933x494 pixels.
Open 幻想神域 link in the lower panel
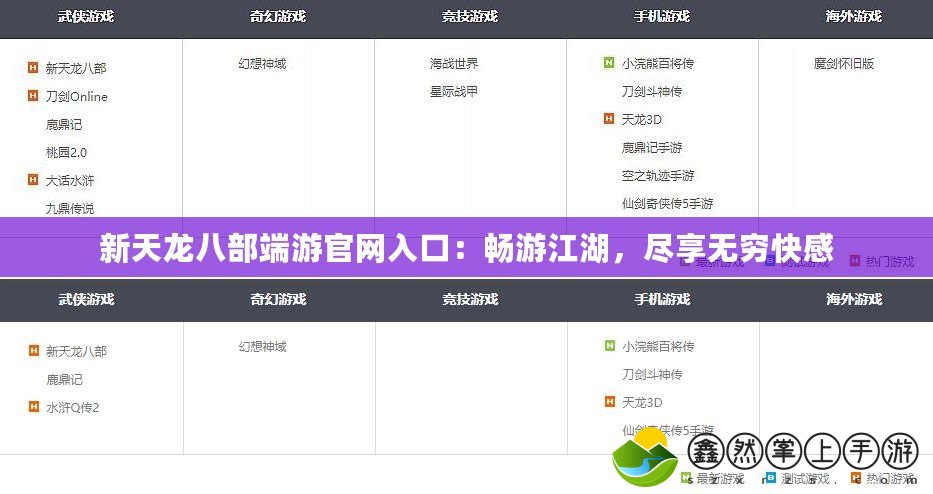tap(262, 346)
